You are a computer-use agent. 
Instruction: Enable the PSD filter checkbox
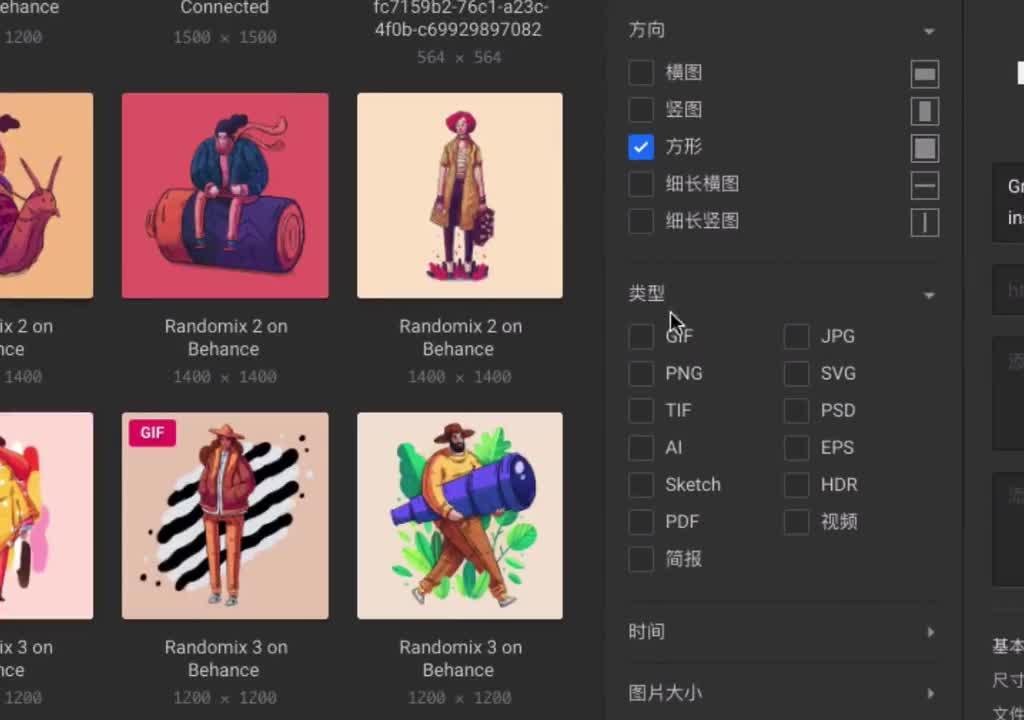796,410
